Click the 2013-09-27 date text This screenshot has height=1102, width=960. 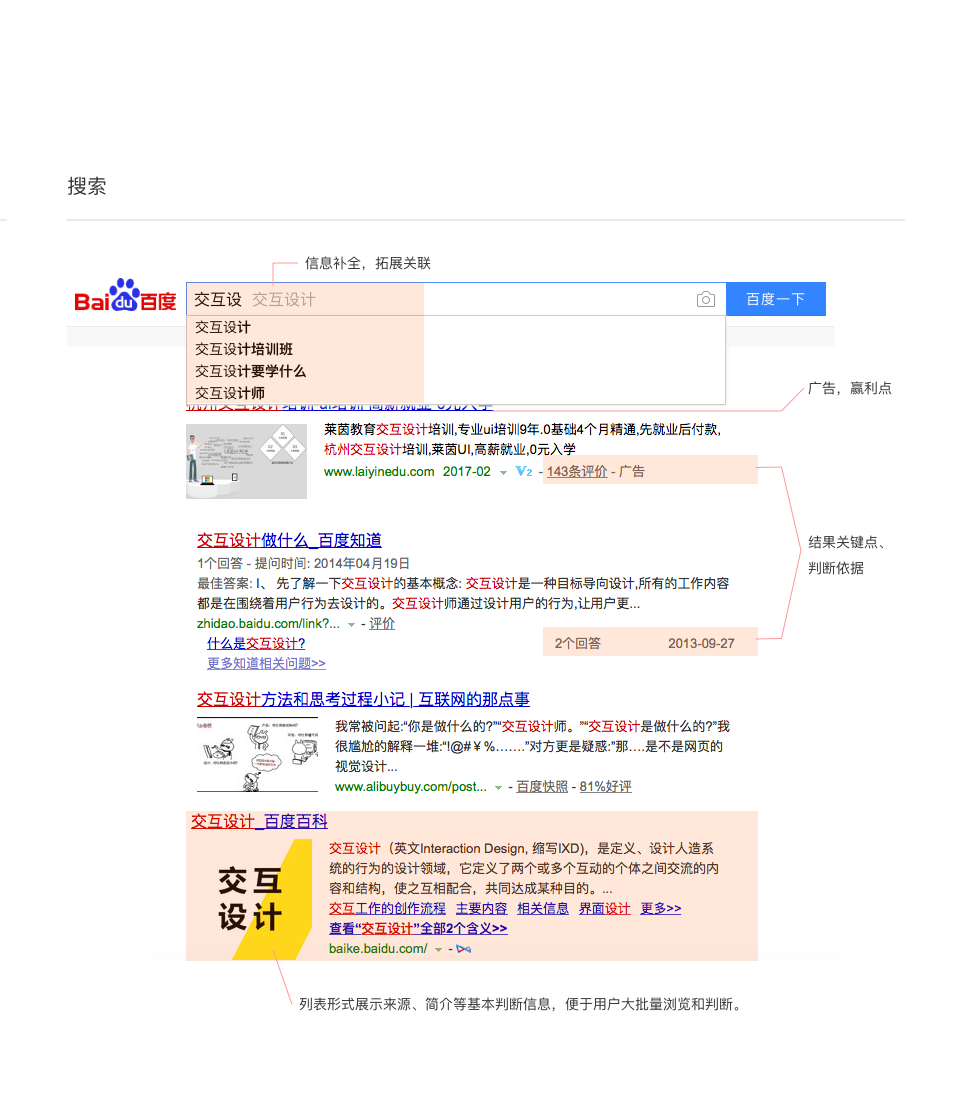[701, 643]
